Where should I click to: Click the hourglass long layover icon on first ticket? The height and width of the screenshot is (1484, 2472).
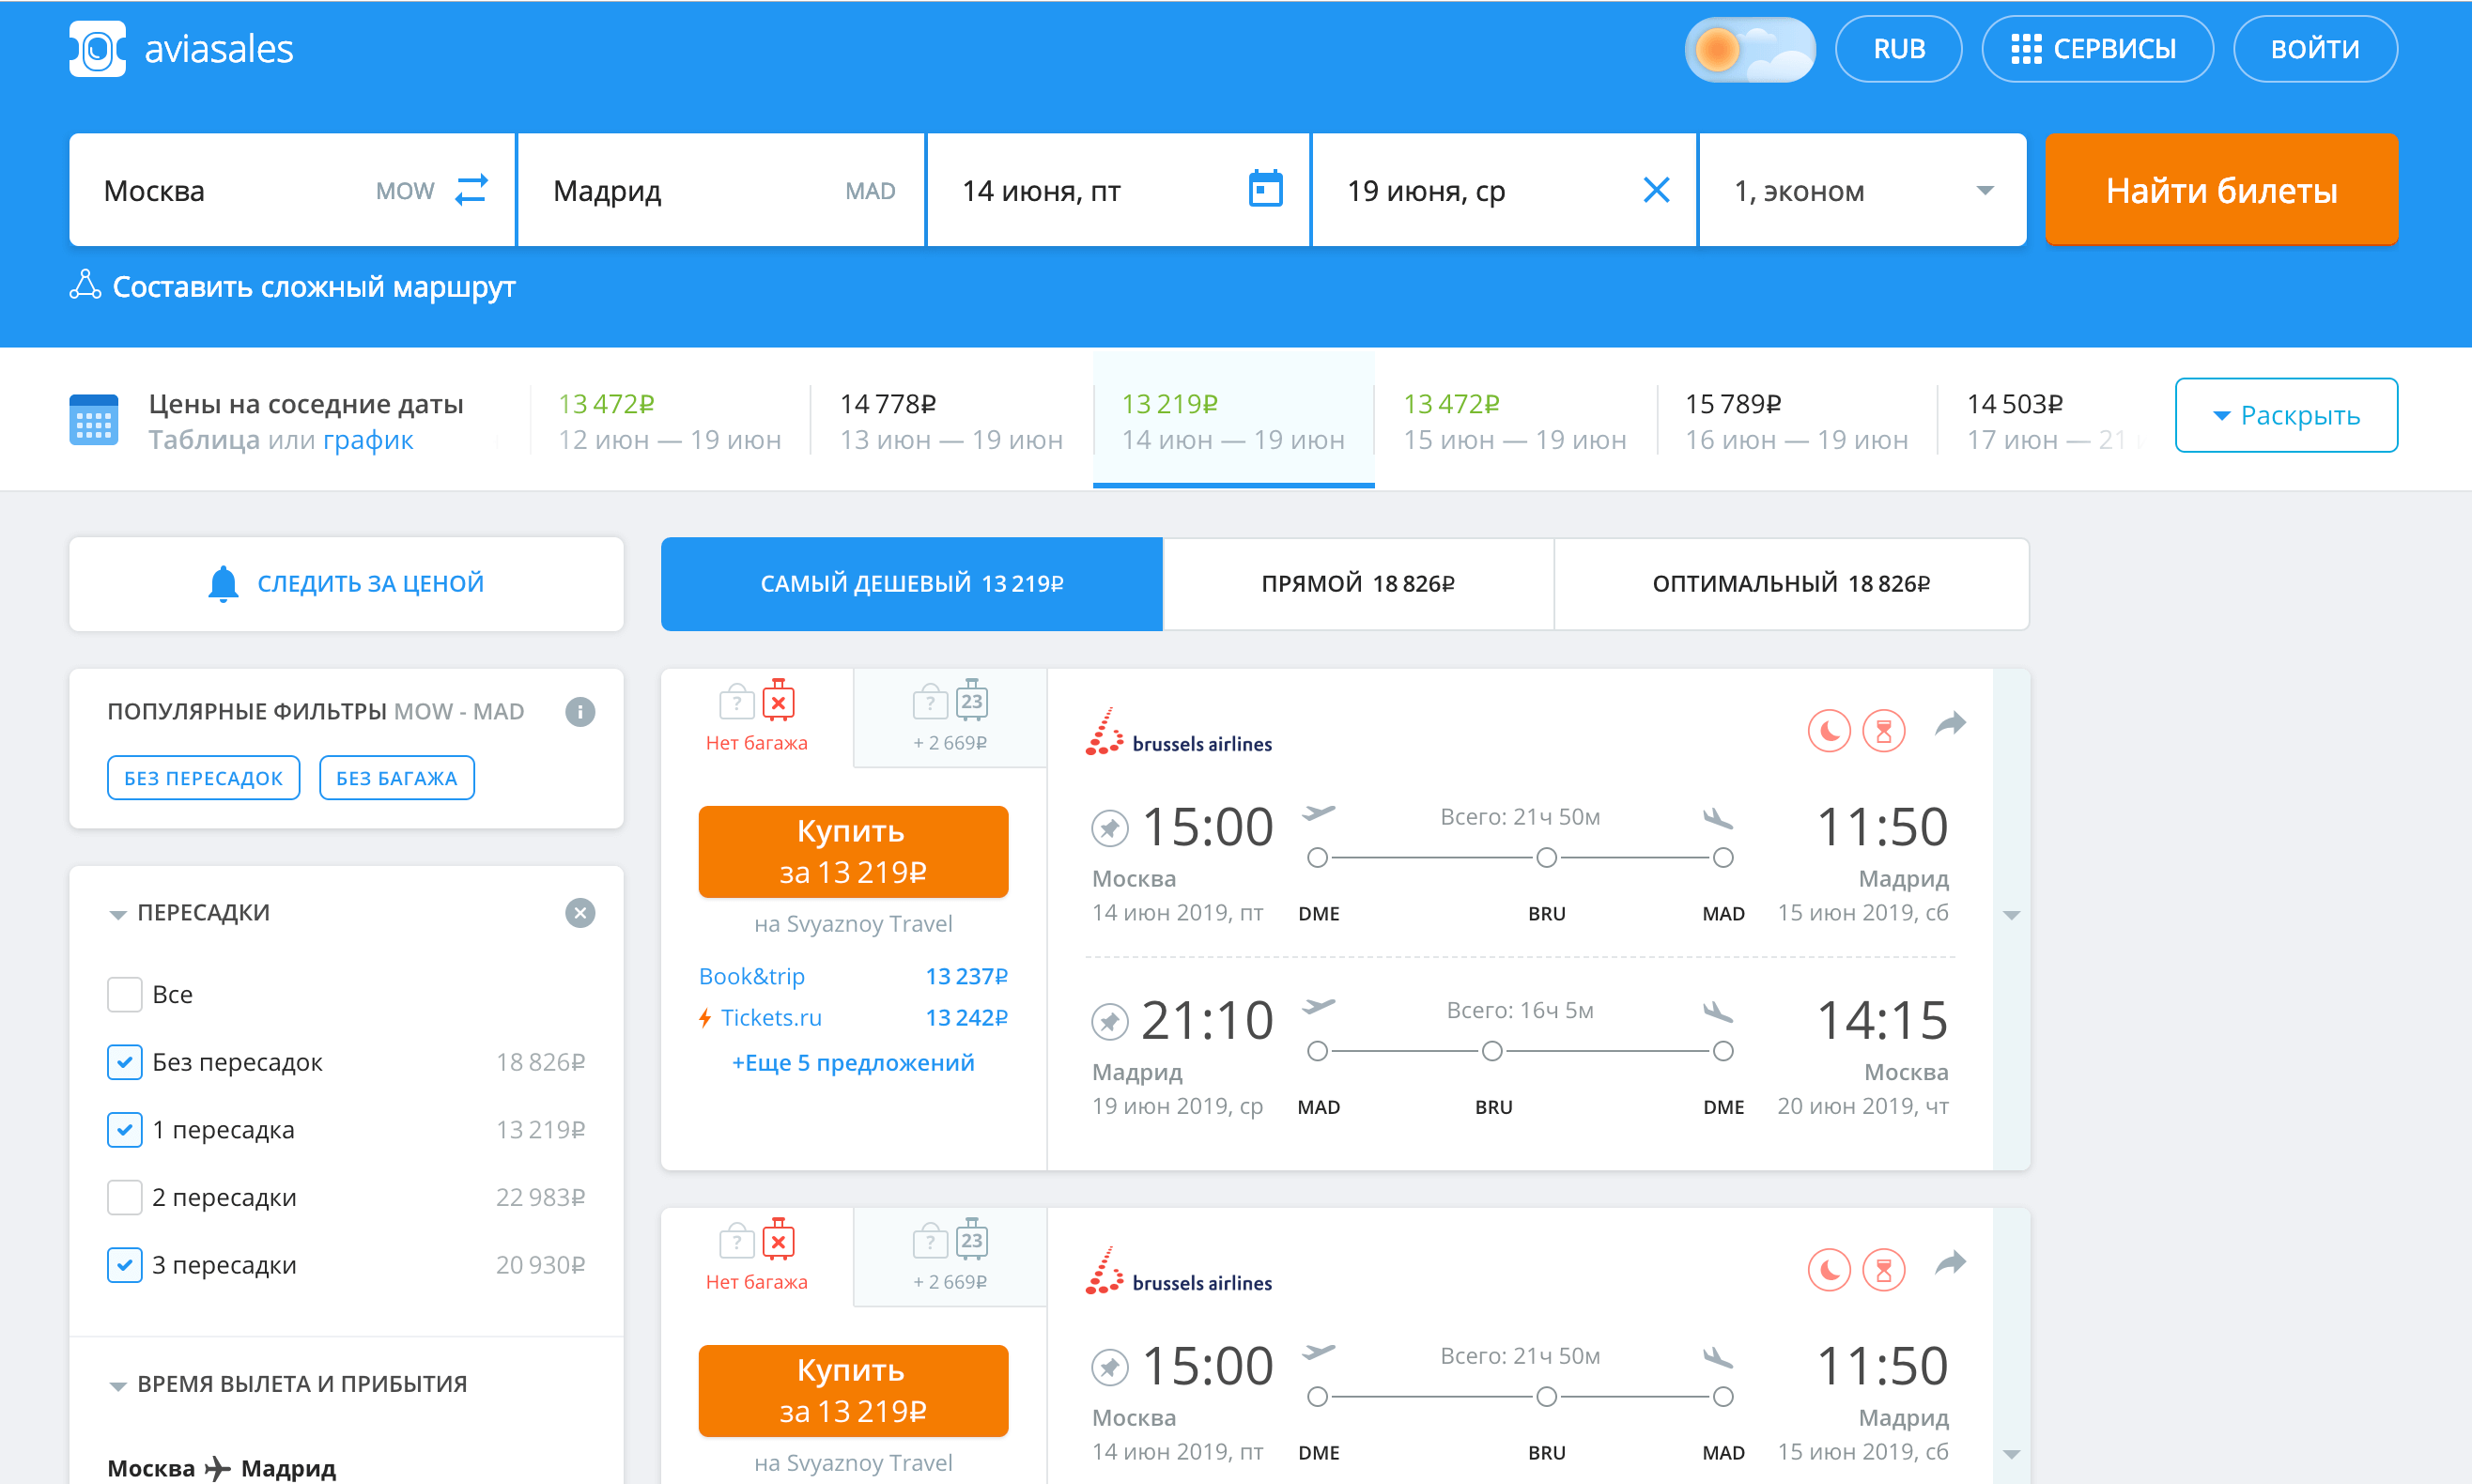point(1884,731)
